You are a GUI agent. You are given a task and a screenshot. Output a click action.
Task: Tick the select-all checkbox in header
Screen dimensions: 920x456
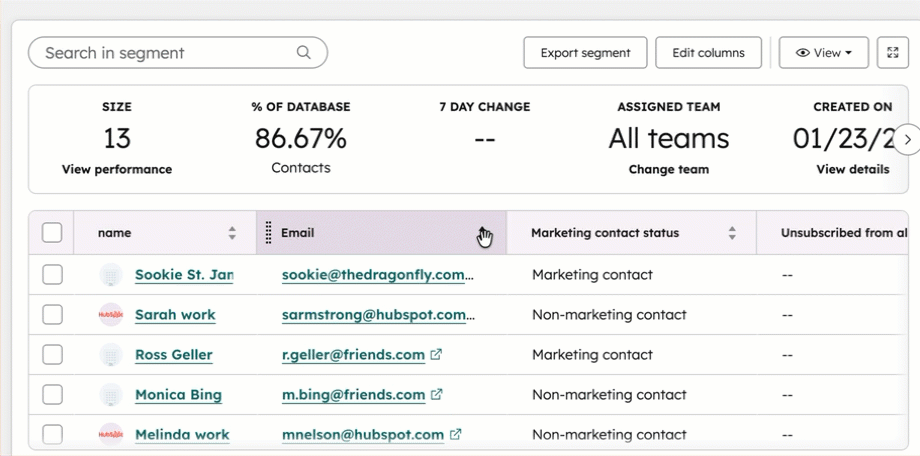[x=52, y=232]
